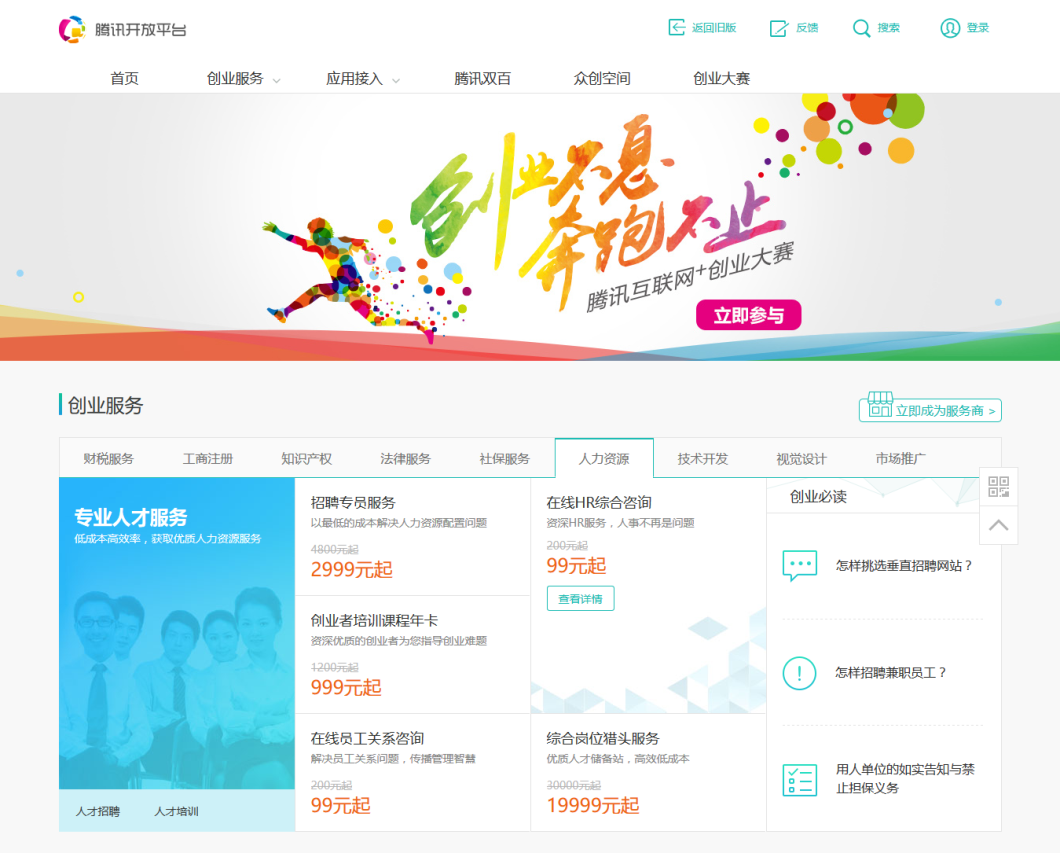Click the 立即参与 banner button
The image size is (1060, 853).
(748, 315)
